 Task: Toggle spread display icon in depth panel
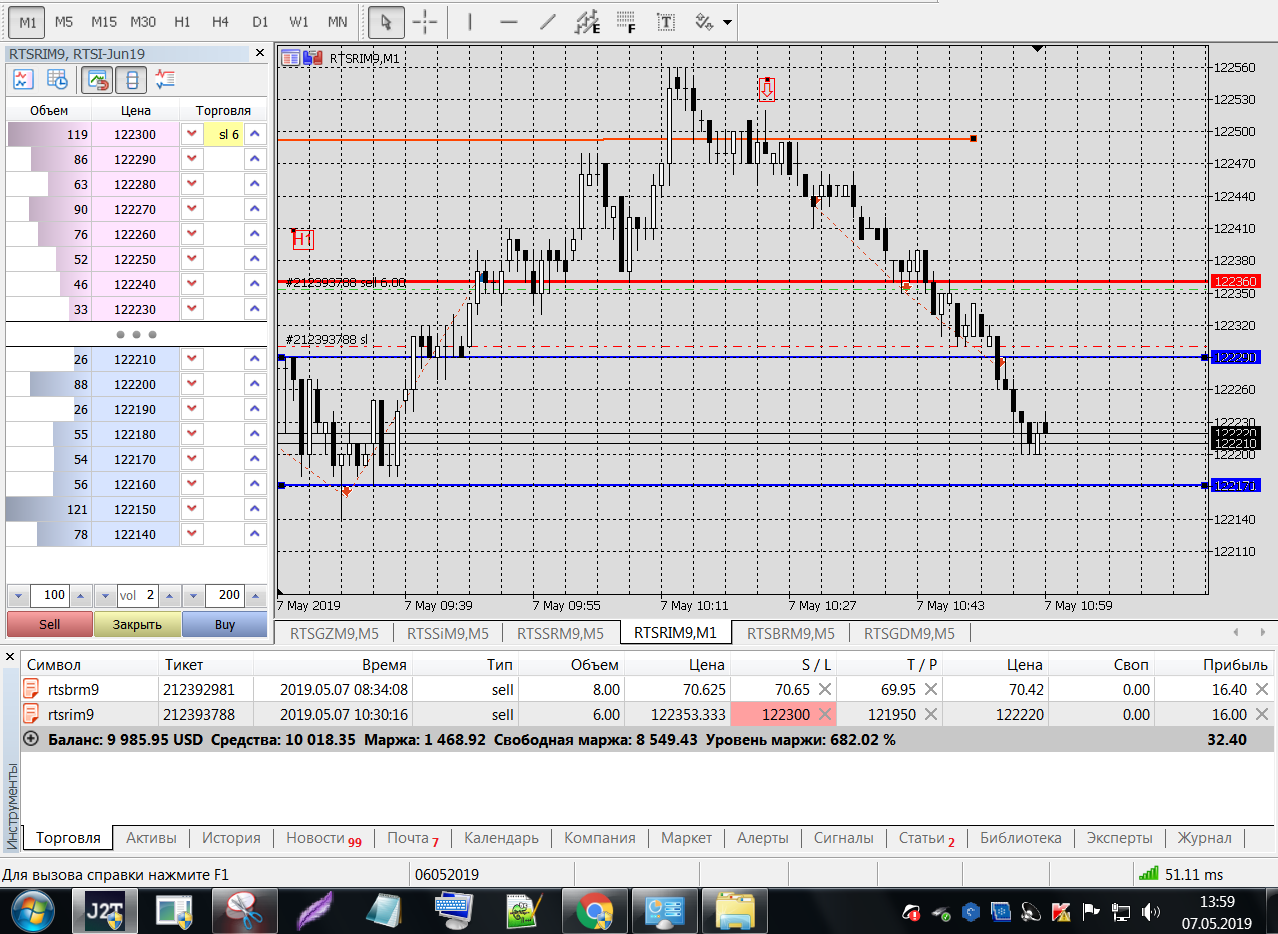[x=131, y=79]
